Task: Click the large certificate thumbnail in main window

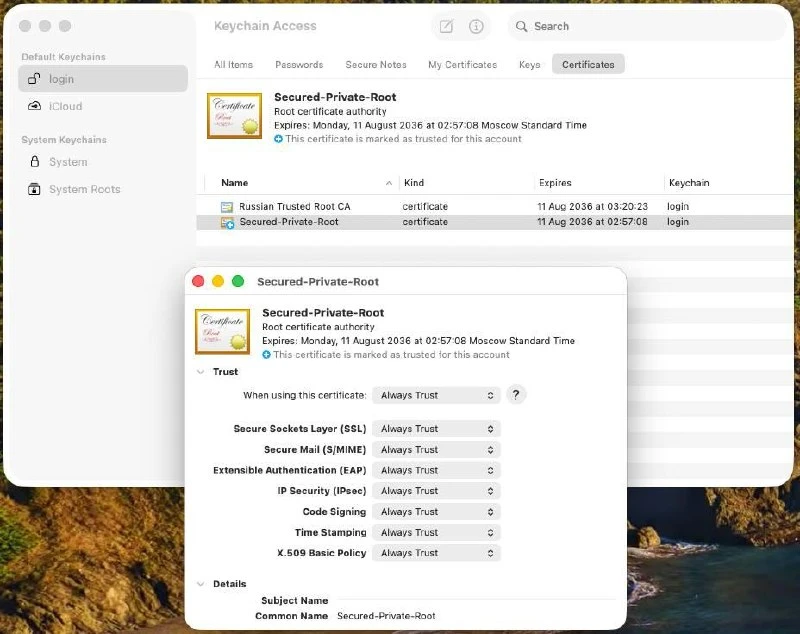Action: (x=234, y=115)
